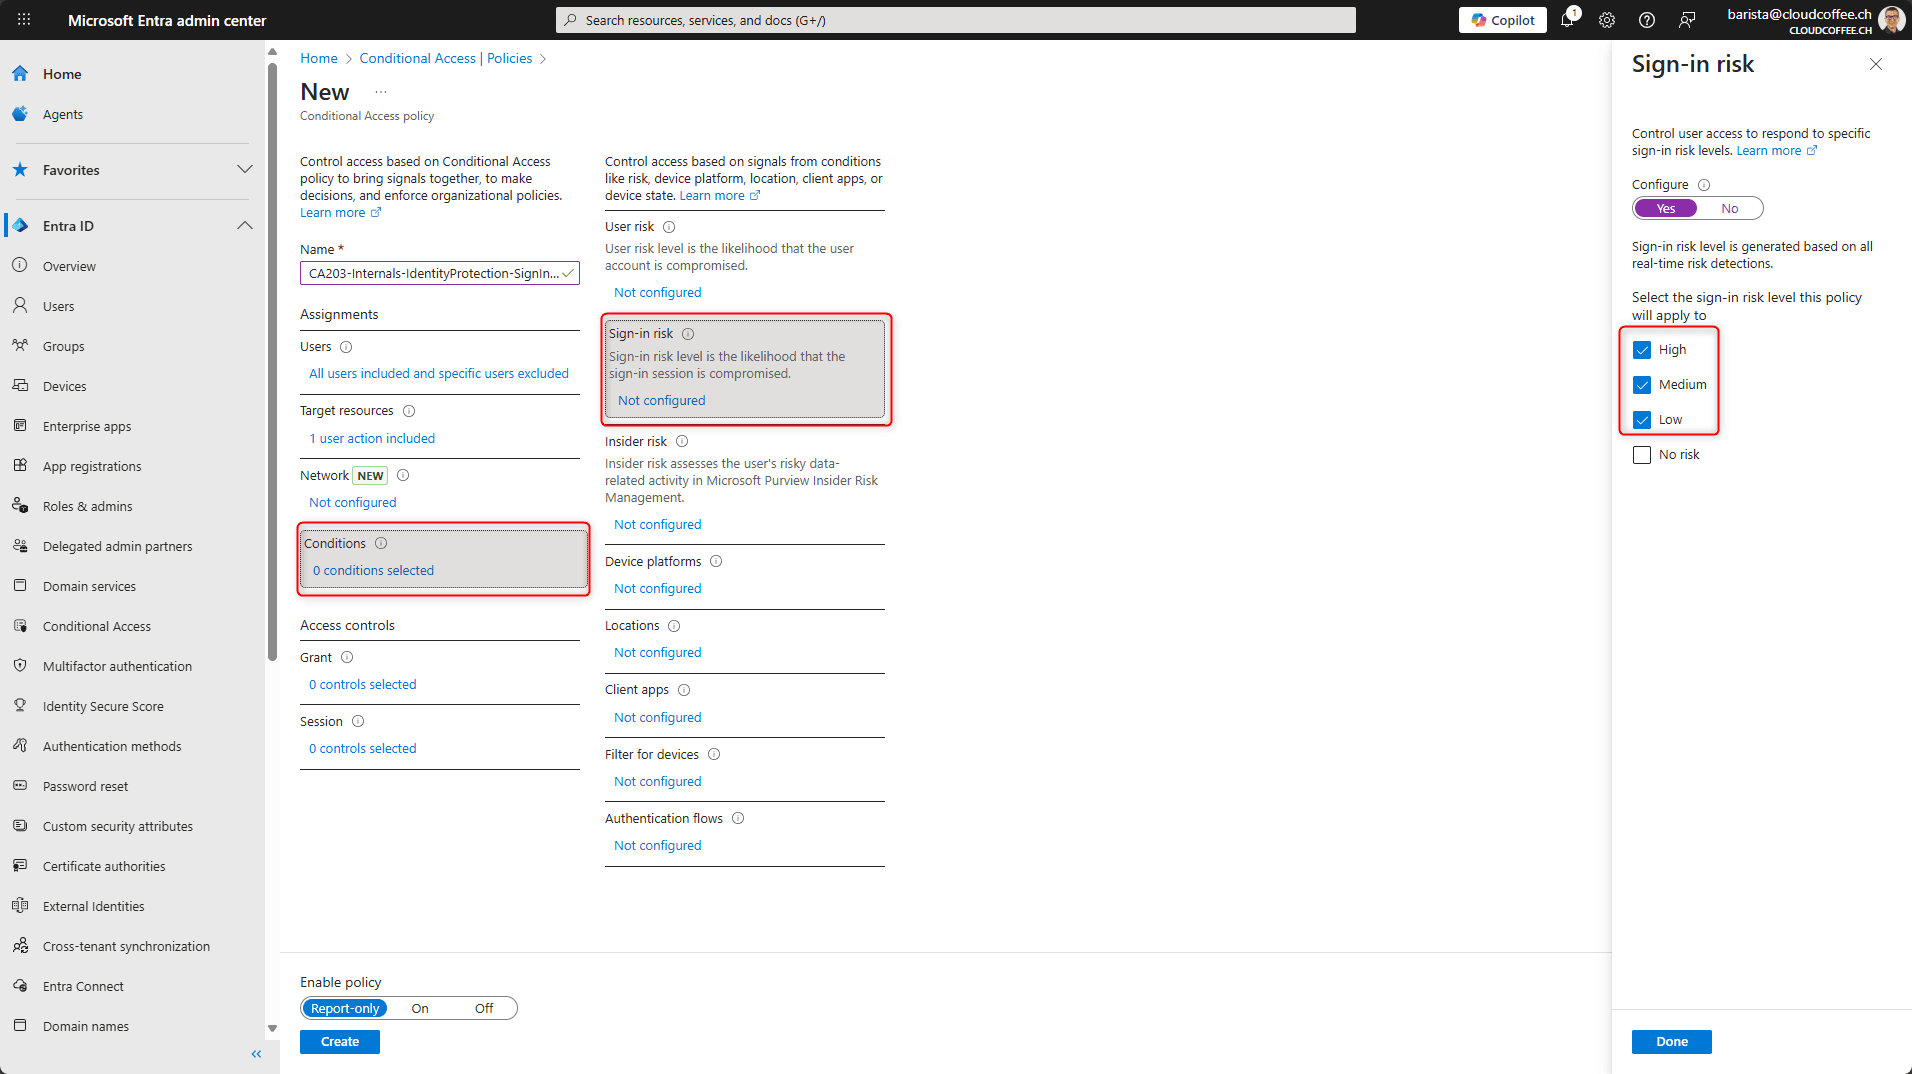This screenshot has height=1074, width=1912.
Task: Click the Sign-in risk info icon
Action: [689, 333]
